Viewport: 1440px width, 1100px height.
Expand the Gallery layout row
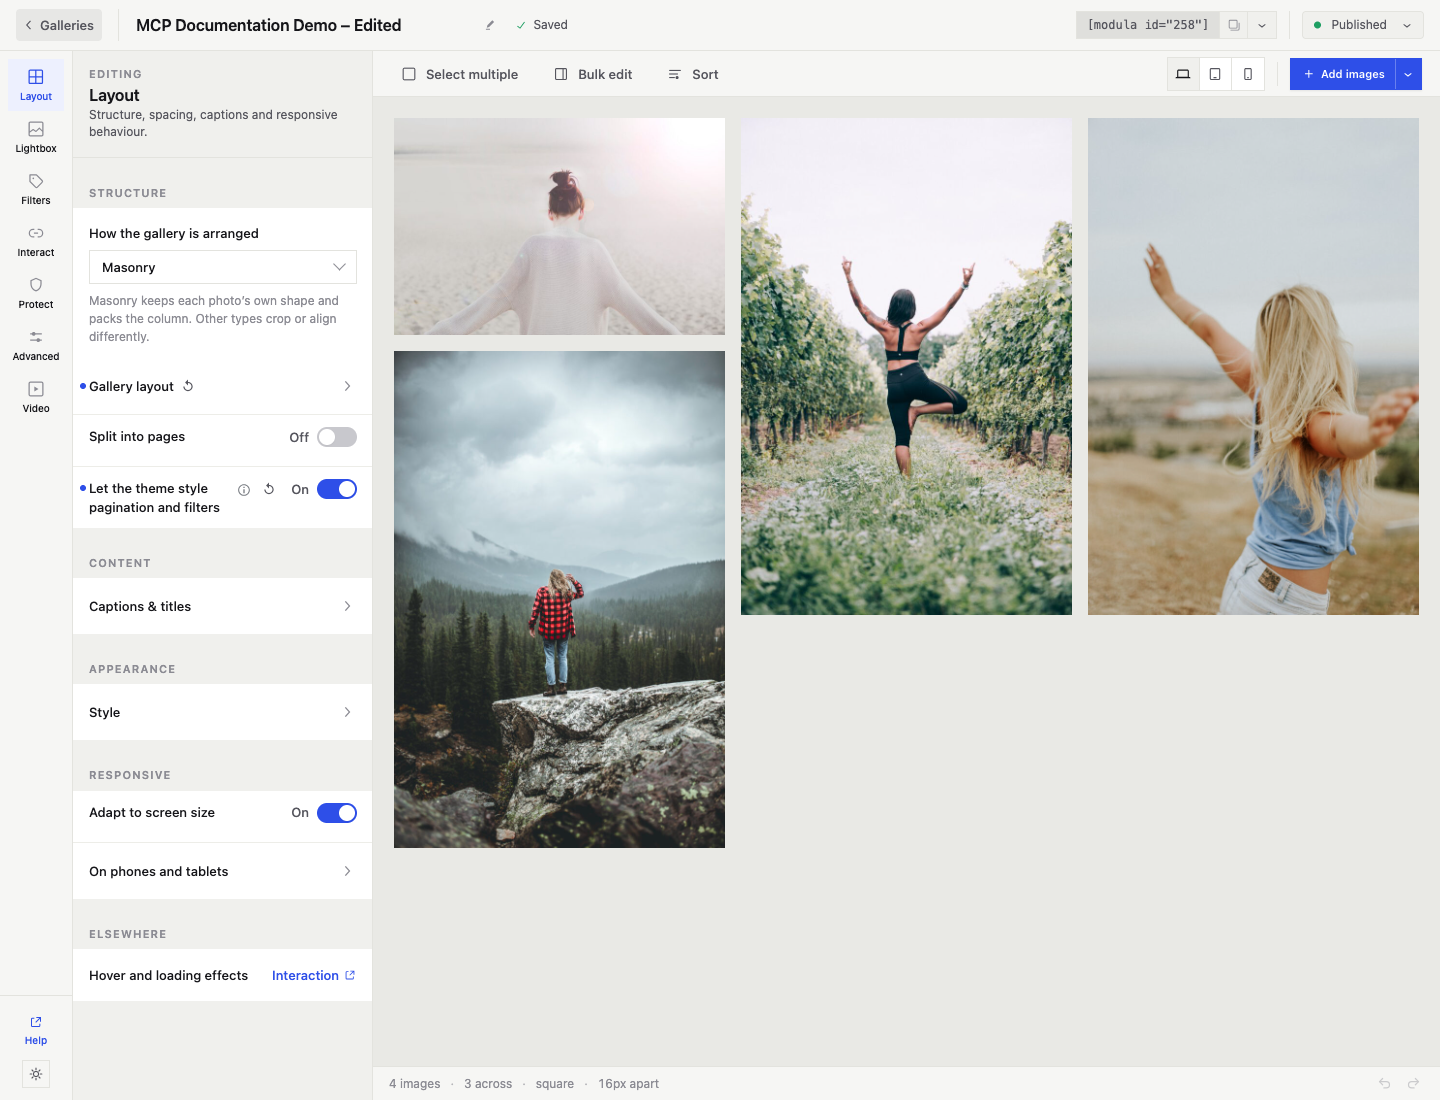(x=222, y=386)
